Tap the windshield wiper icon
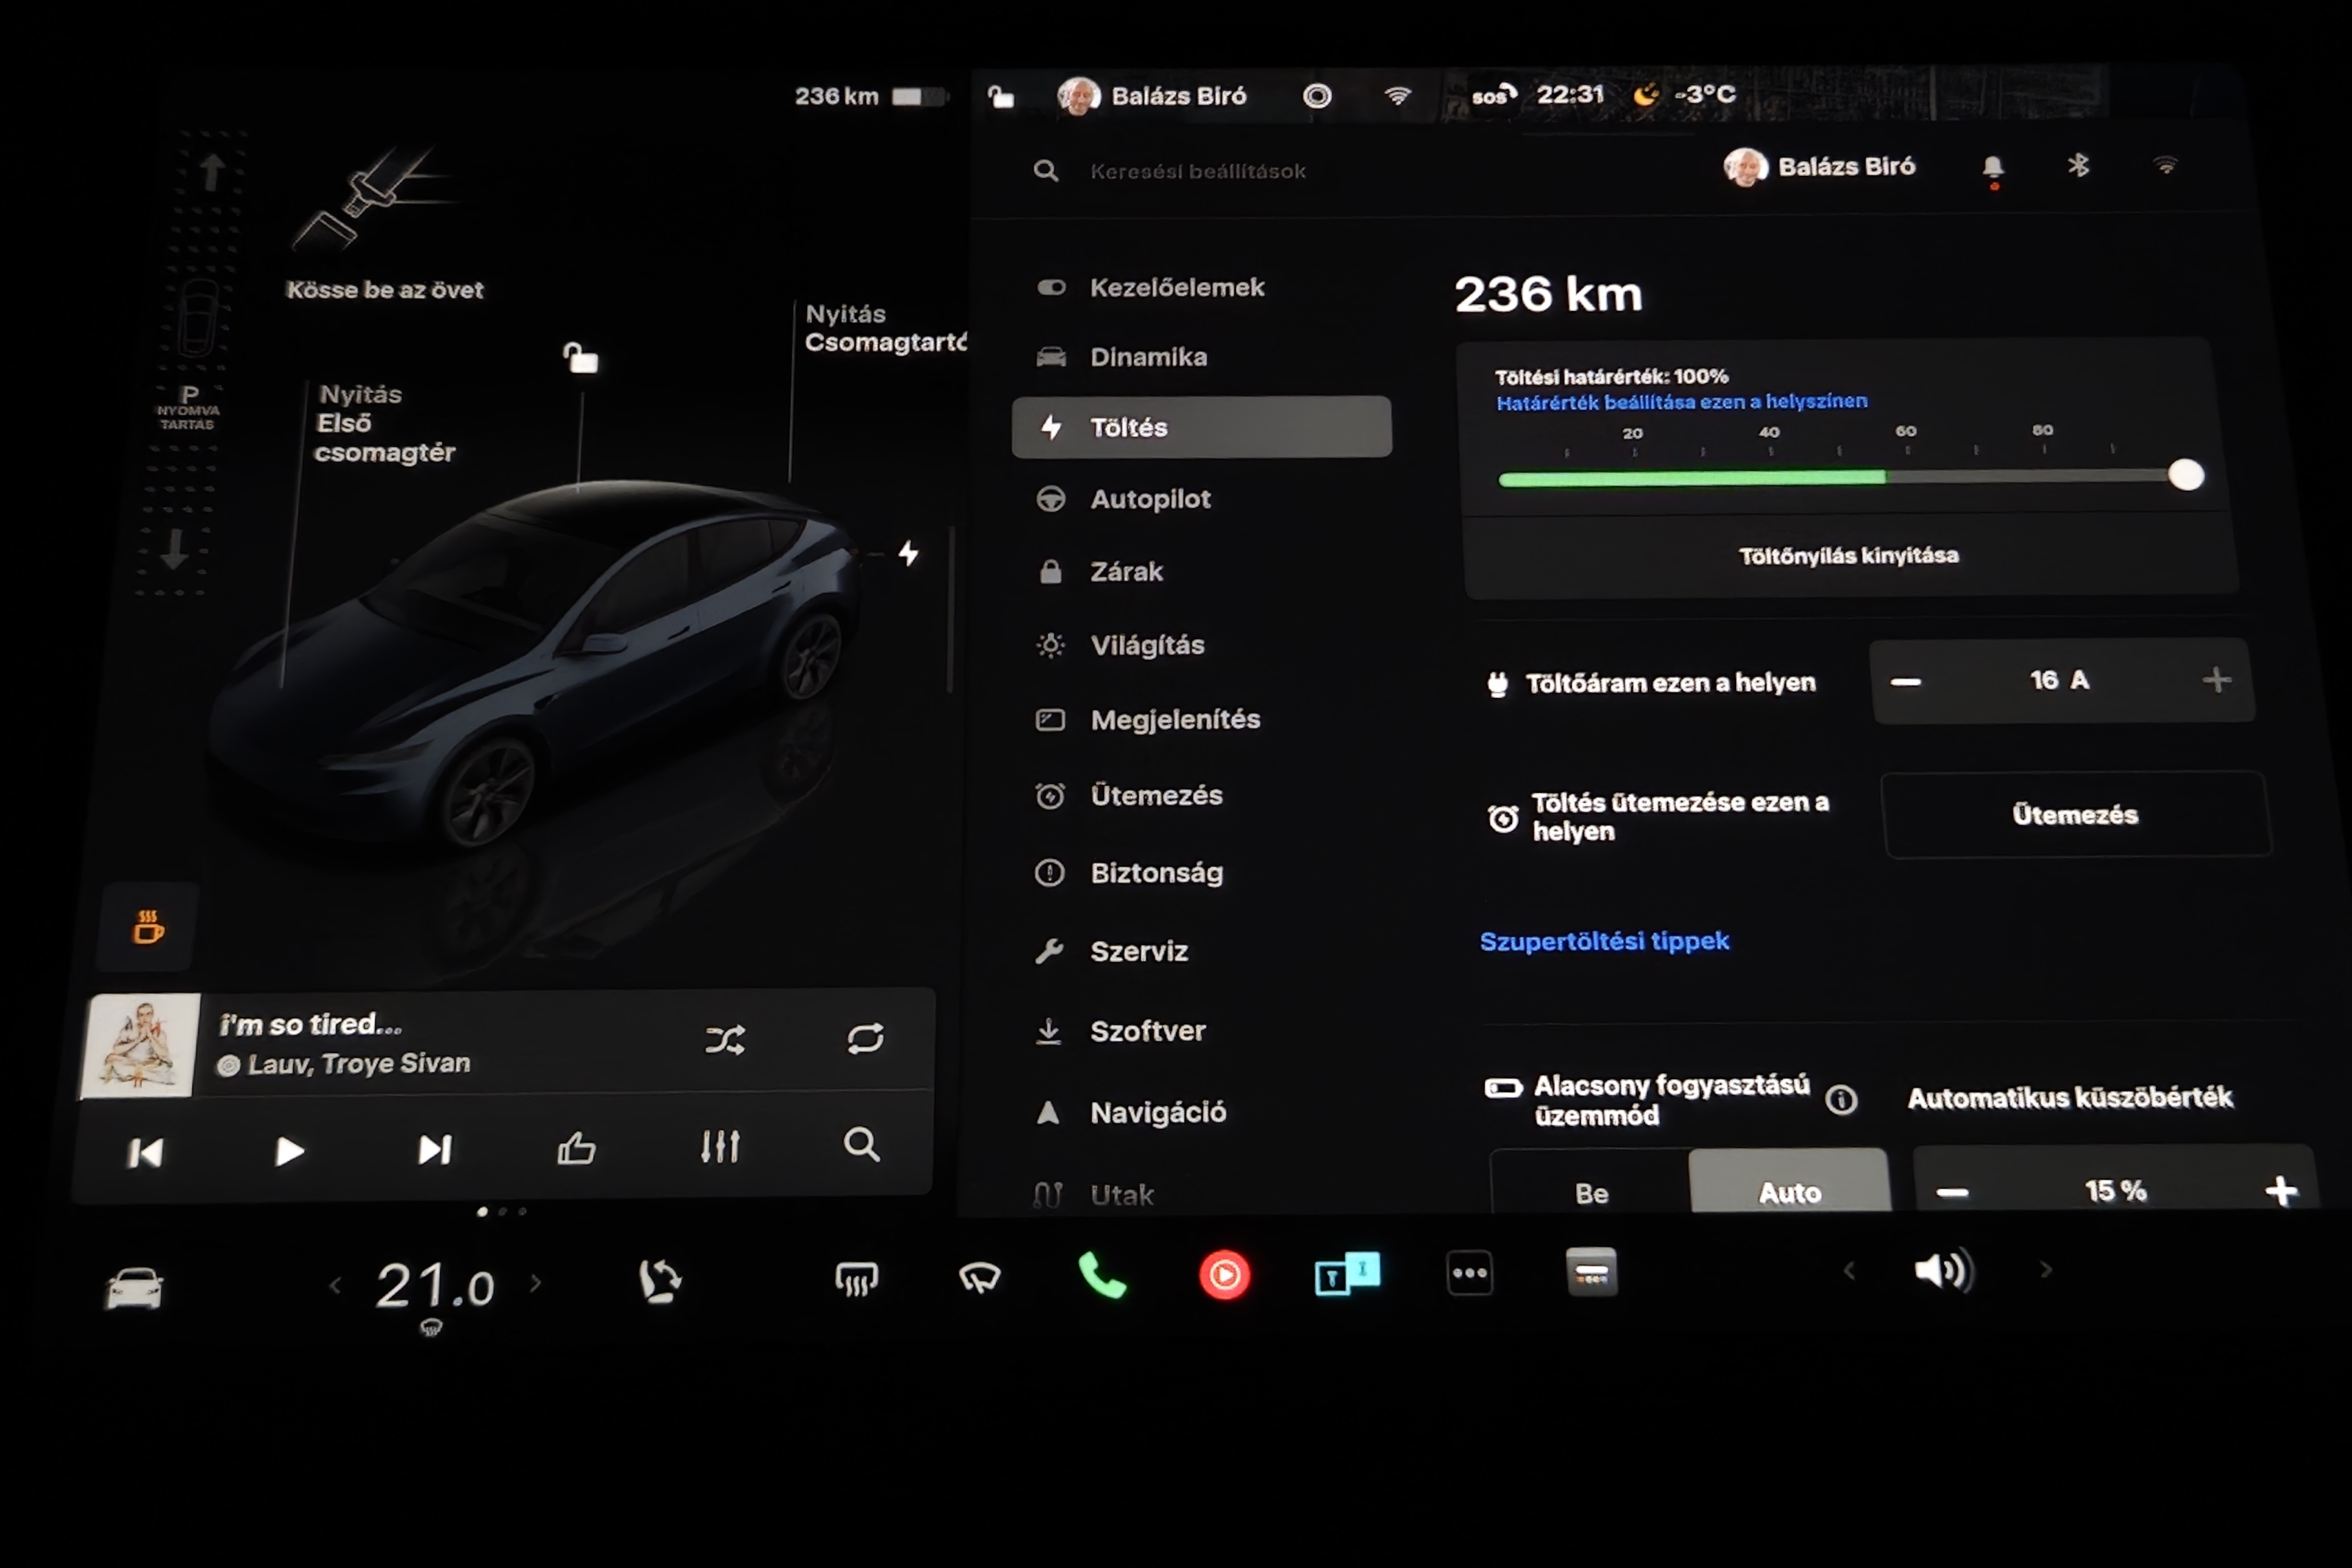Viewport: 2352px width, 1568px height. (979, 1278)
